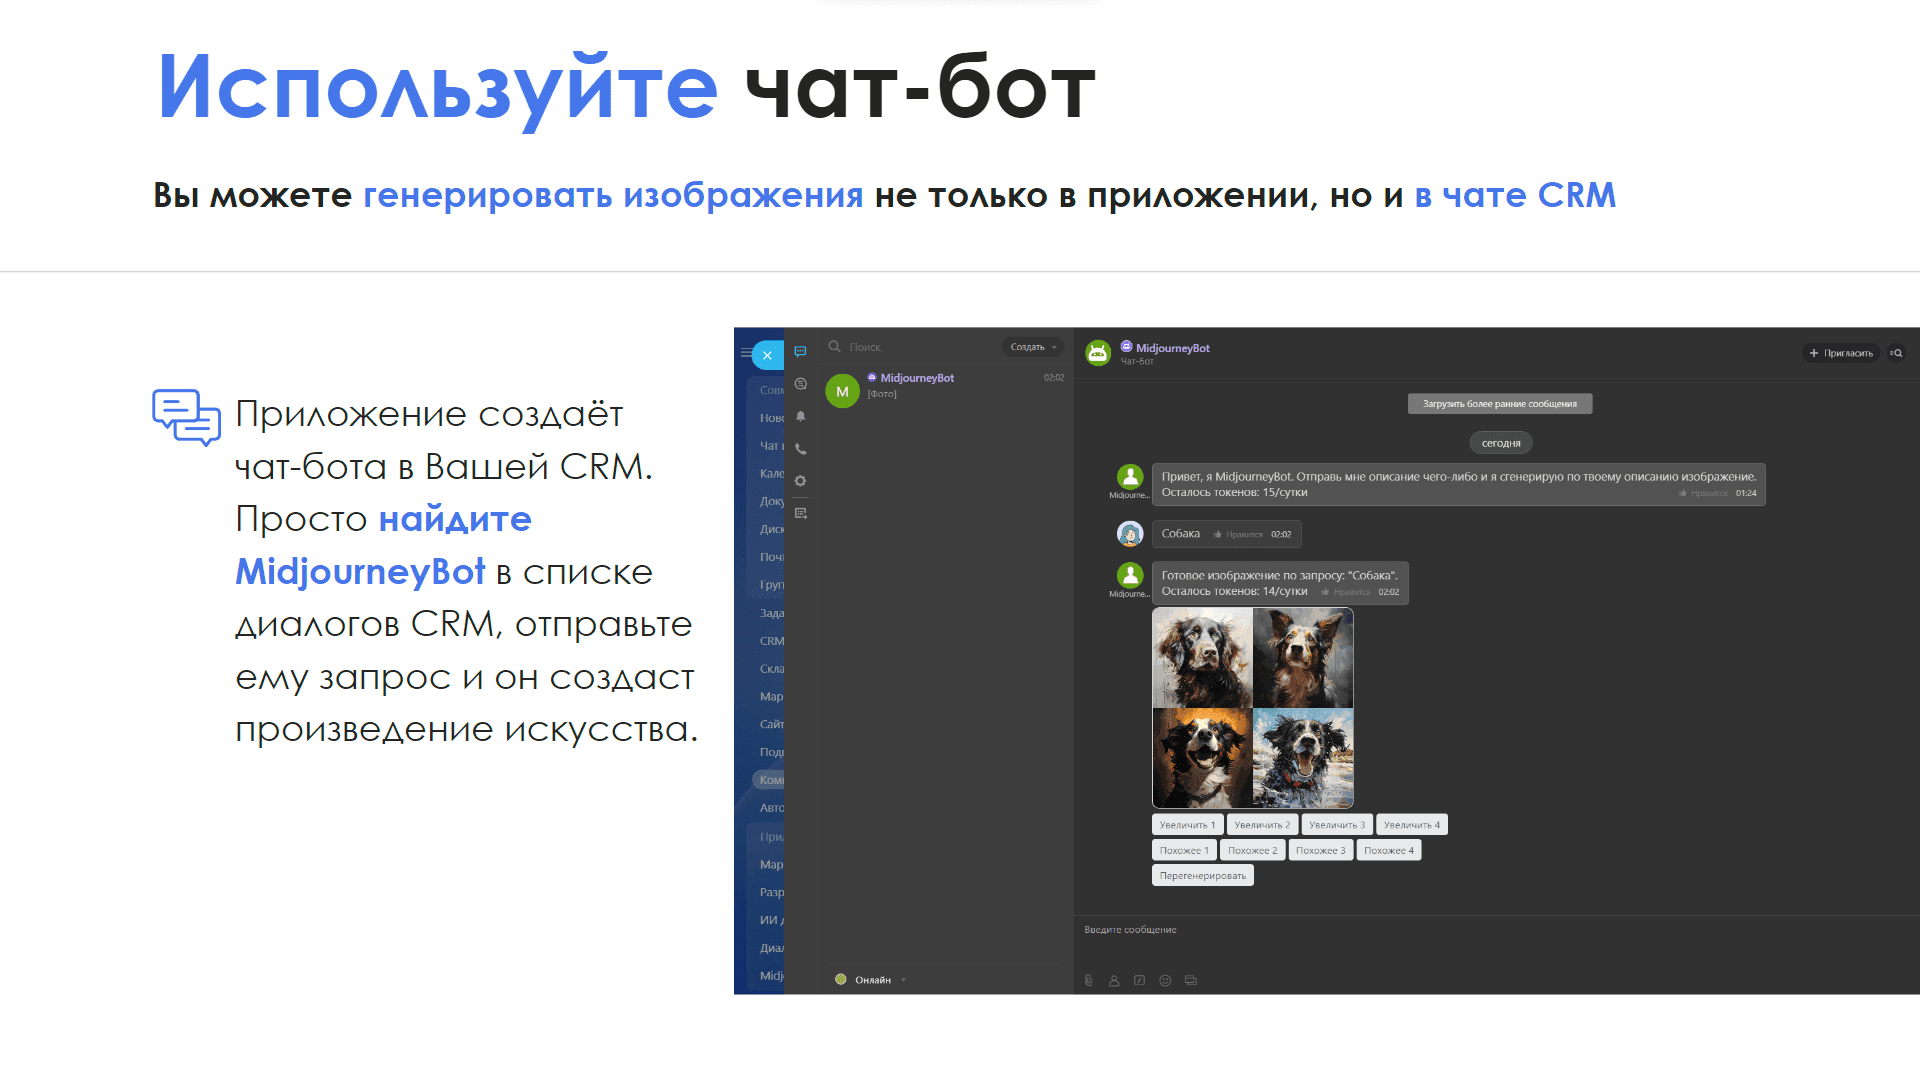
Task: Click the mention person icon under message box
Action: [x=1114, y=981]
